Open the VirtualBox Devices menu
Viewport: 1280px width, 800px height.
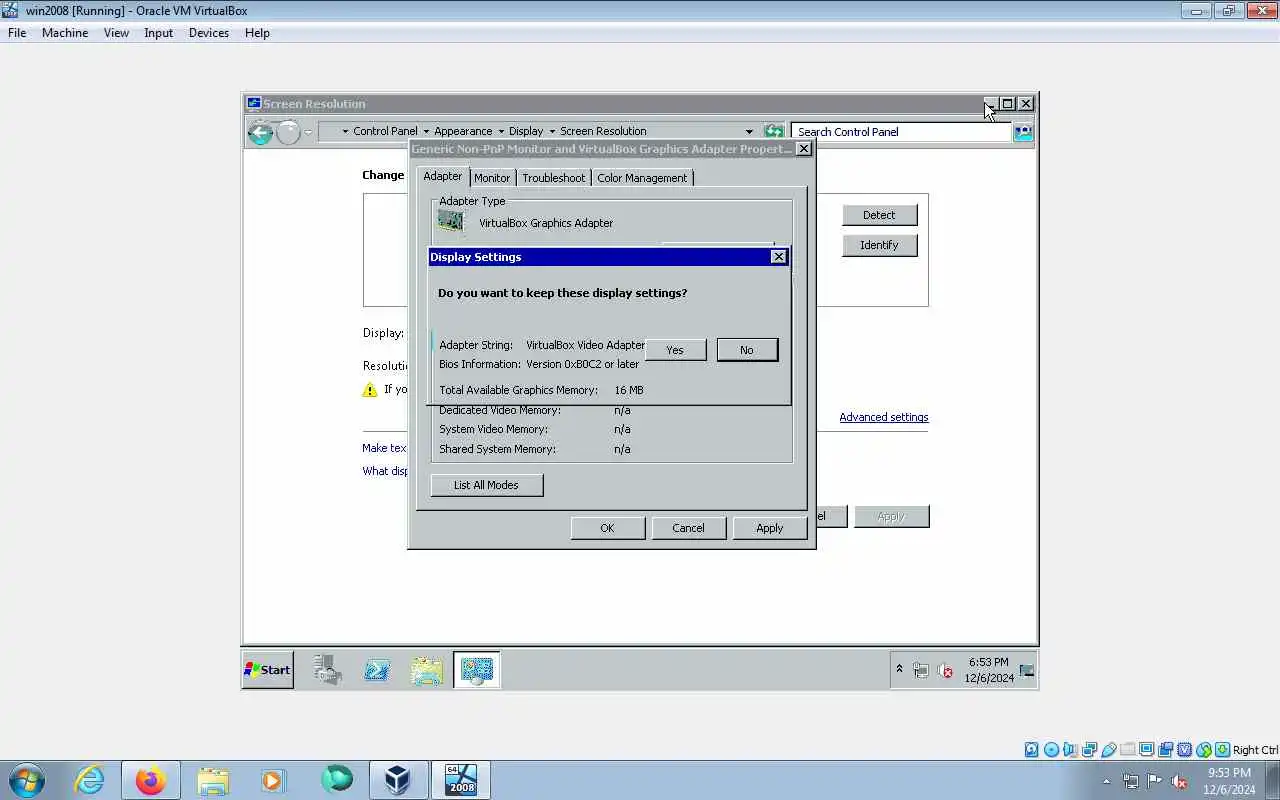point(208,33)
